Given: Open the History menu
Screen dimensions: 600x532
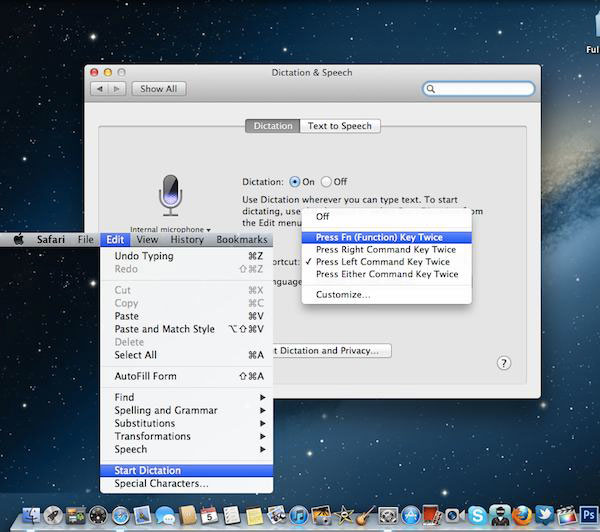Looking at the screenshot, I should [x=187, y=240].
